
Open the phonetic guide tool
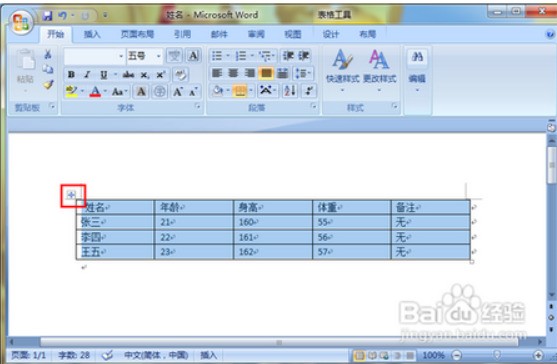[174, 56]
